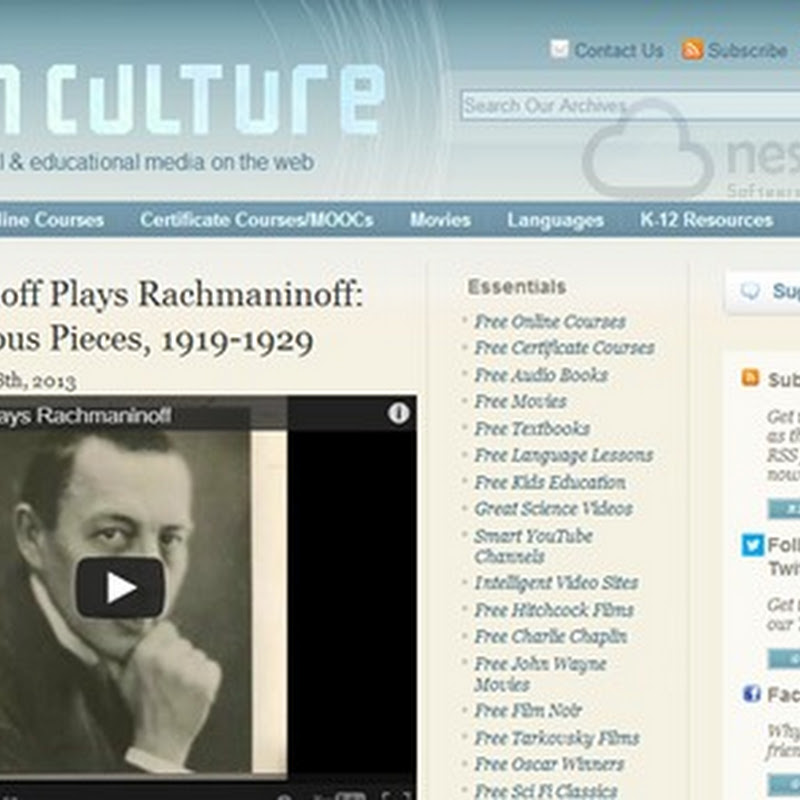This screenshot has height=800, width=800.
Task: Open the Contact Us text link
Action: 618,51
